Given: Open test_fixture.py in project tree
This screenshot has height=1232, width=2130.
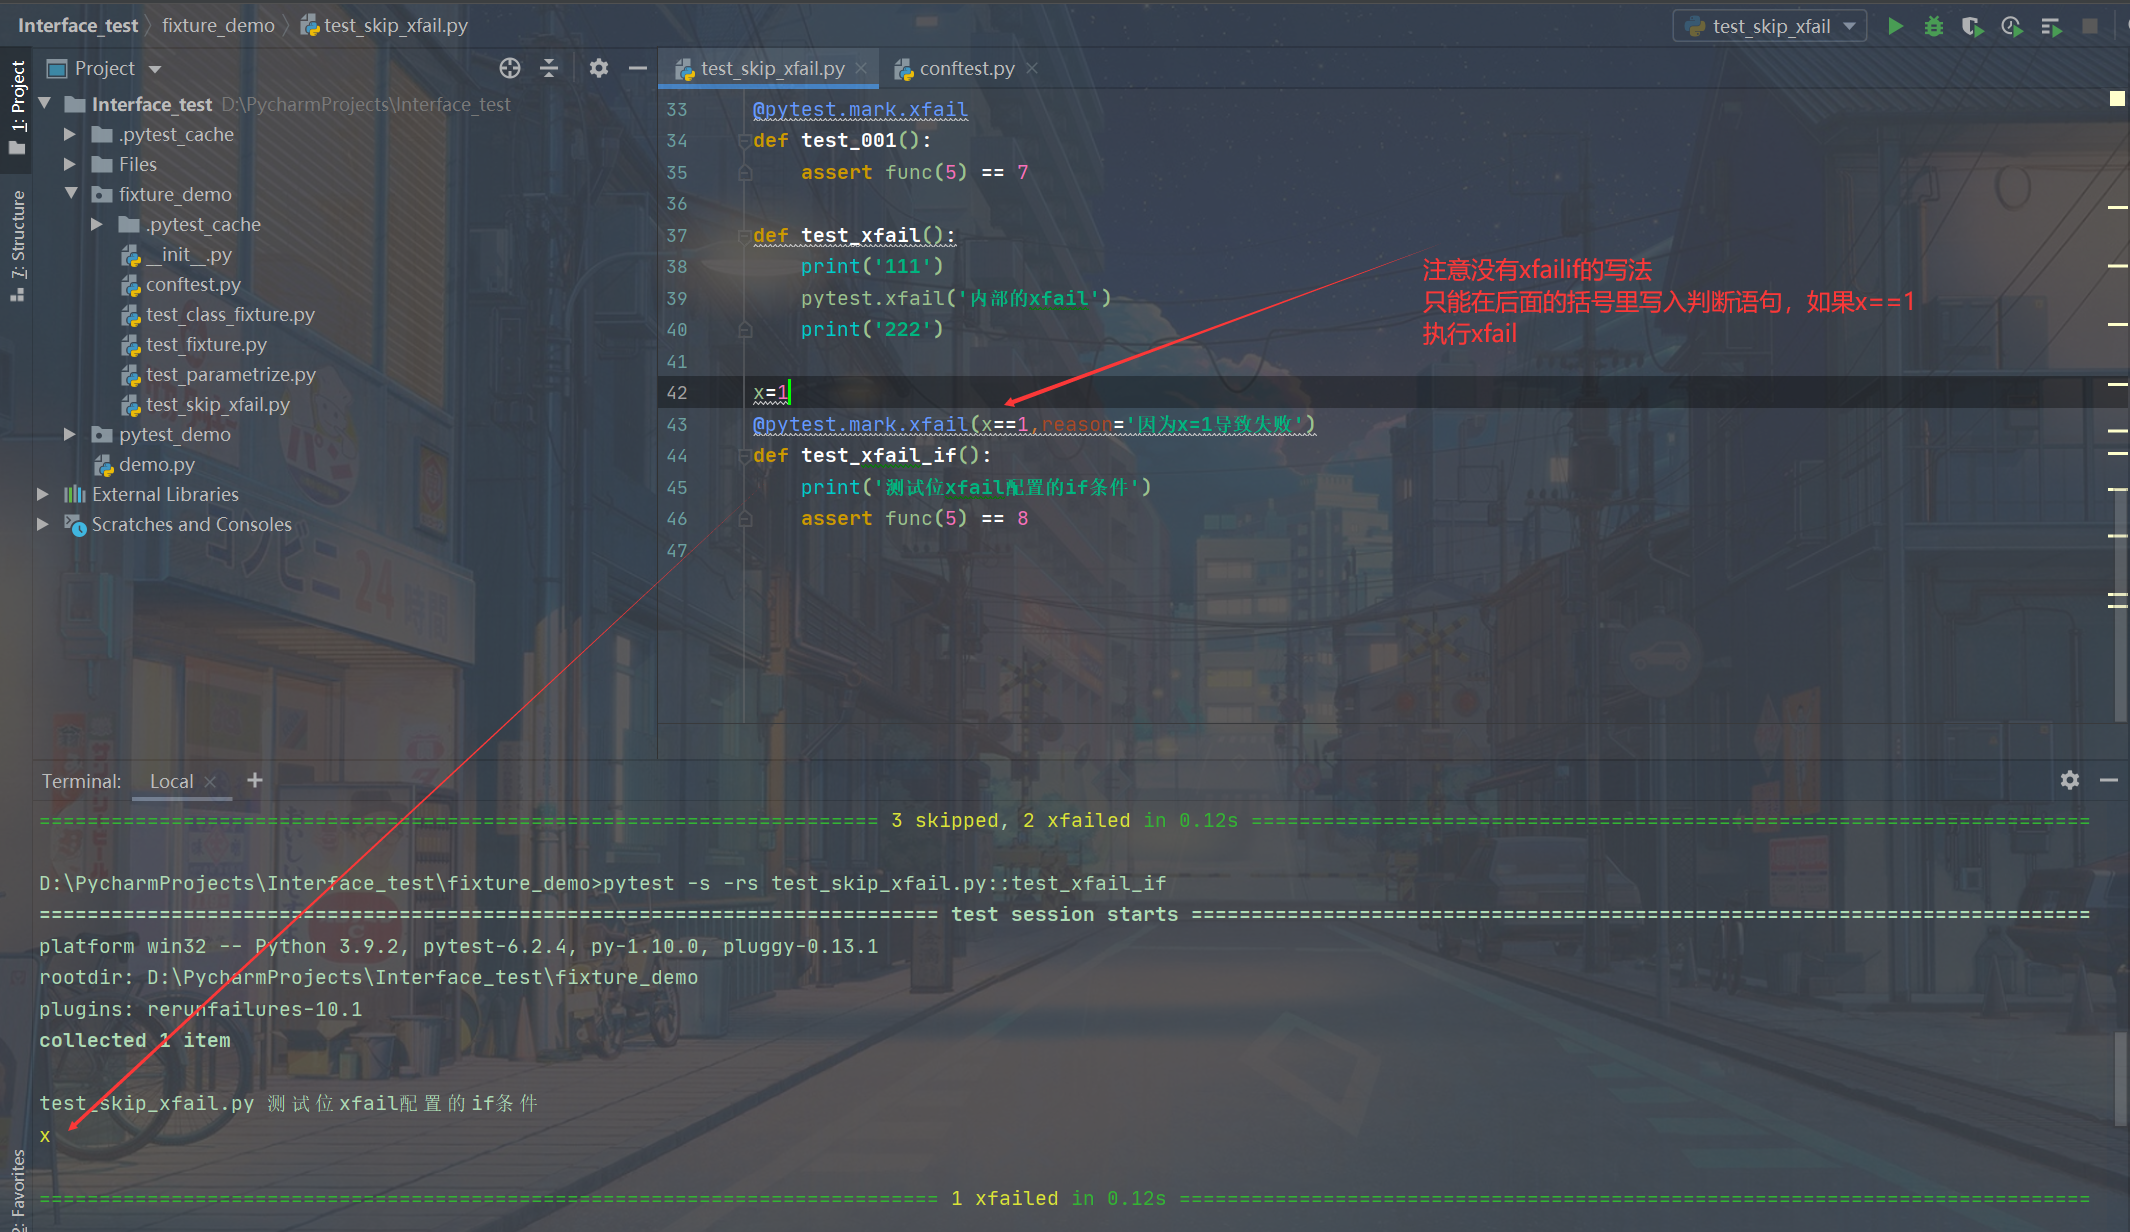Looking at the screenshot, I should tap(194, 344).
